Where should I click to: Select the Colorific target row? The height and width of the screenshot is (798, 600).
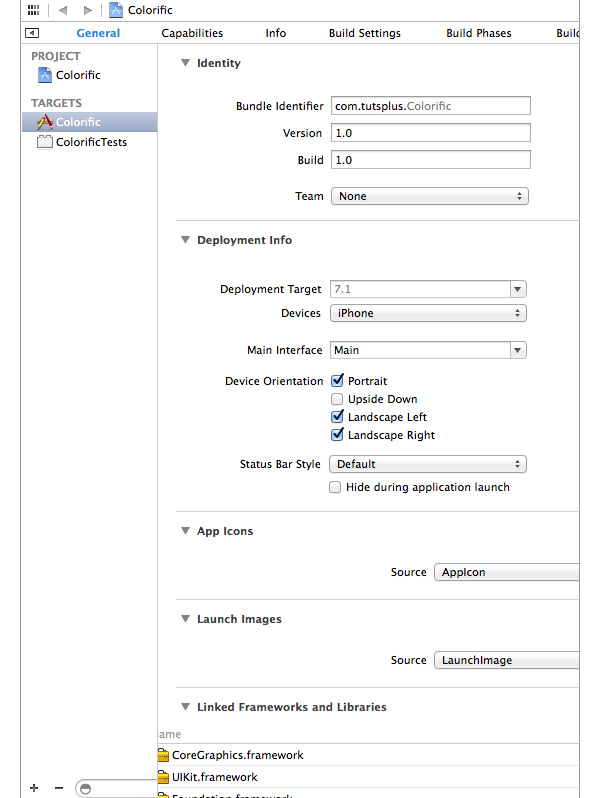coord(90,122)
